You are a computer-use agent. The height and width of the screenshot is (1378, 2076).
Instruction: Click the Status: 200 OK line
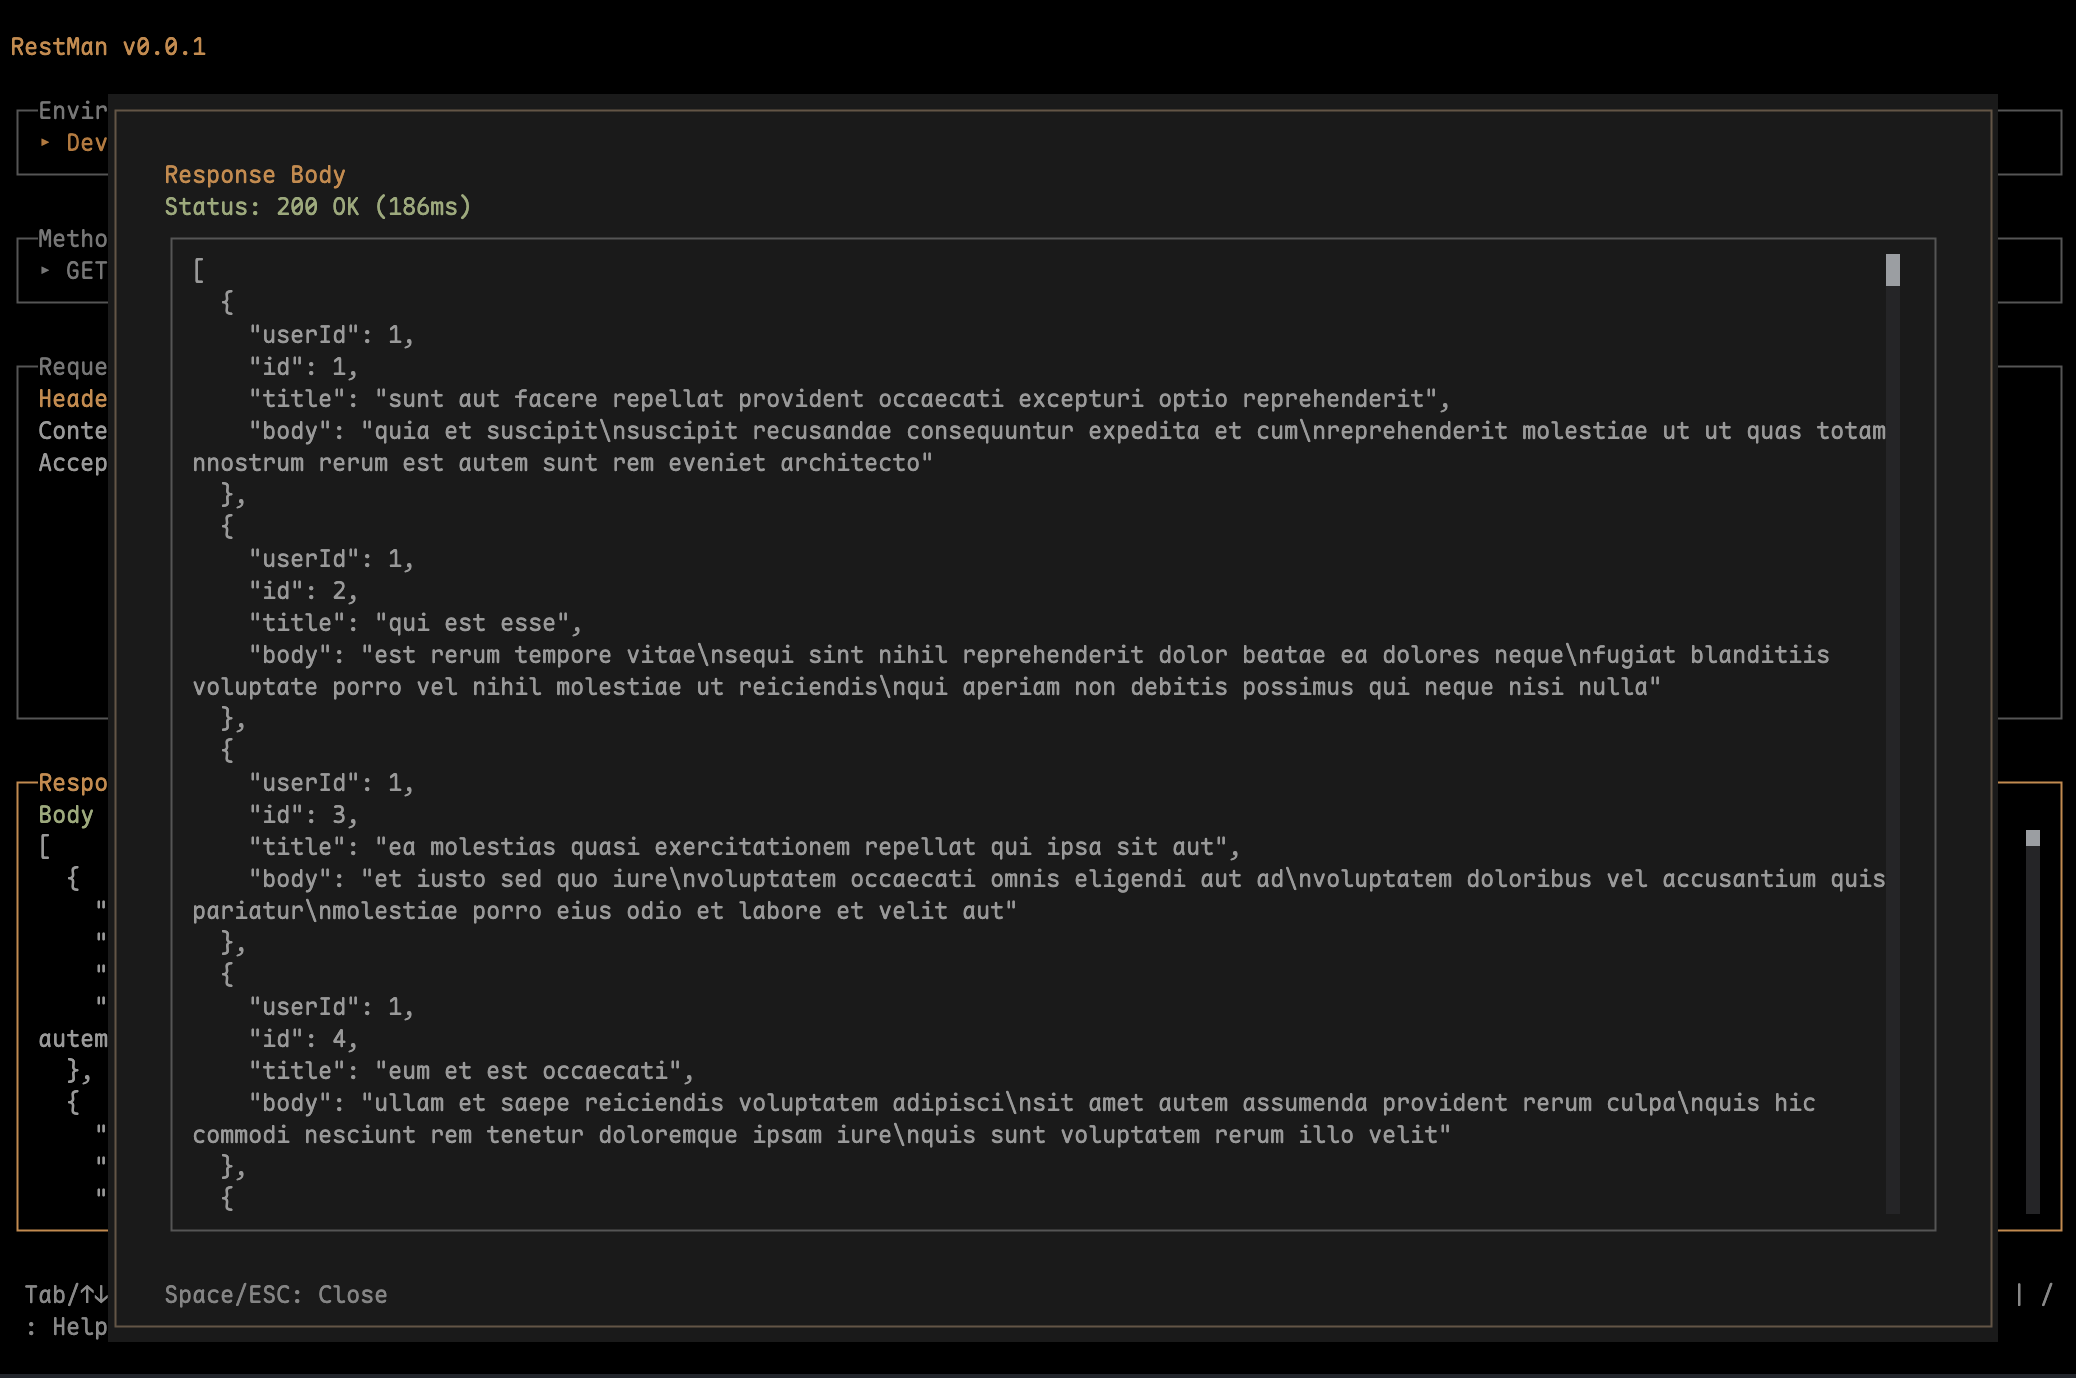point(317,207)
